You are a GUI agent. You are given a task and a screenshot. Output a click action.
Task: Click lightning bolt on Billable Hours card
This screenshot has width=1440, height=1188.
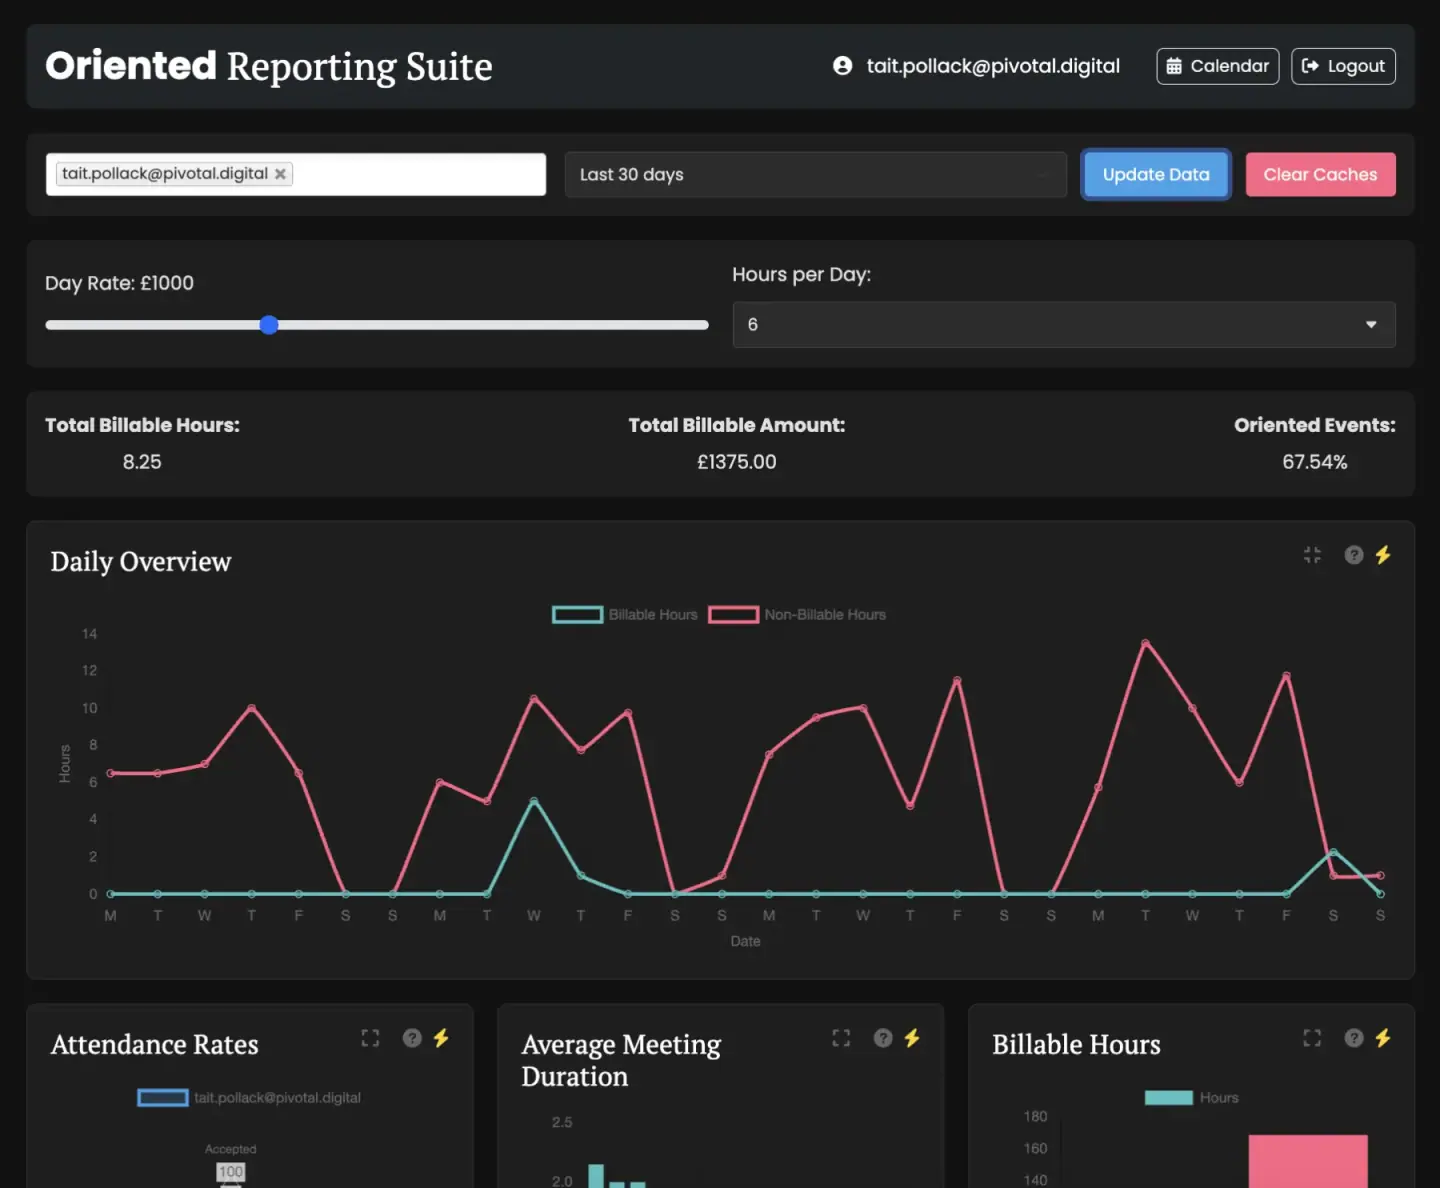(1383, 1038)
